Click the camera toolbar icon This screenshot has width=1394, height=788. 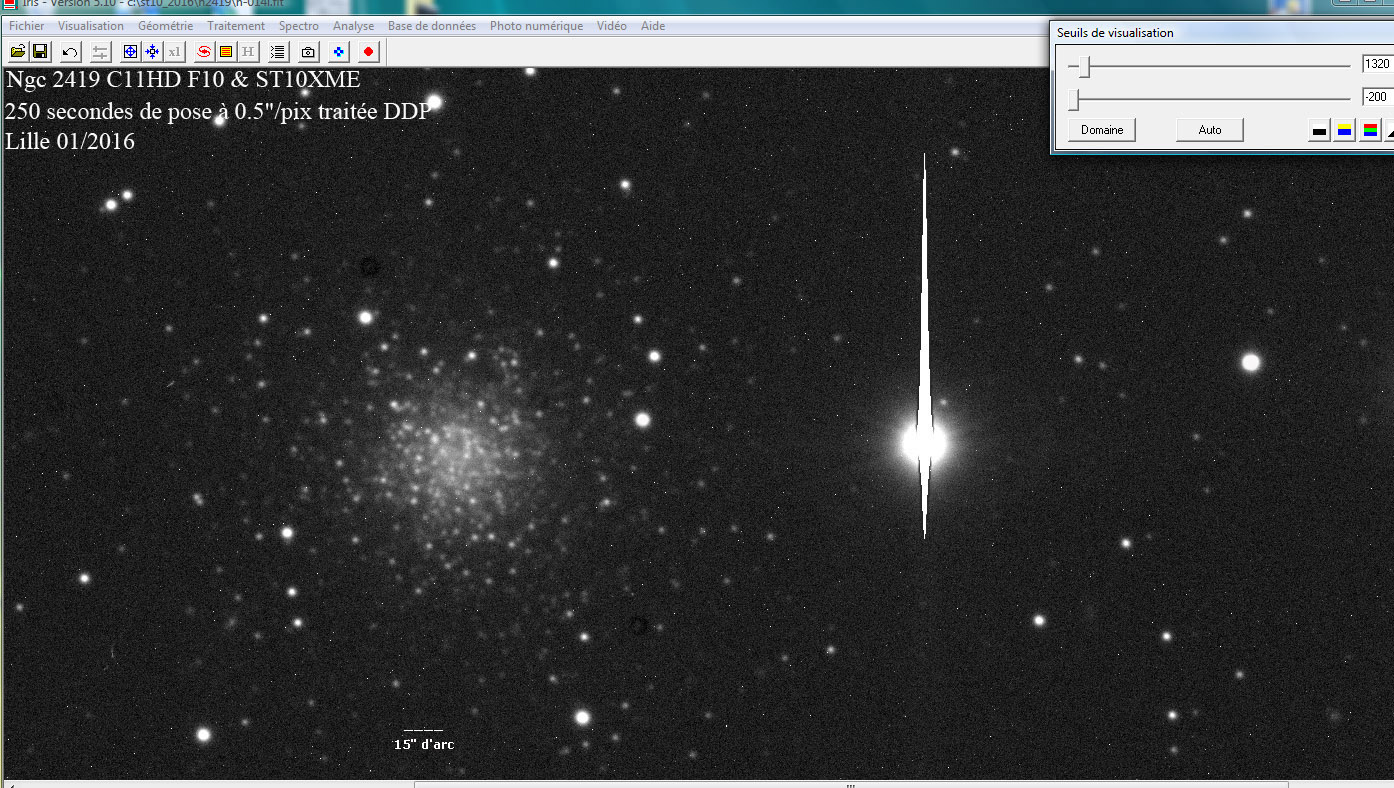tap(309, 51)
